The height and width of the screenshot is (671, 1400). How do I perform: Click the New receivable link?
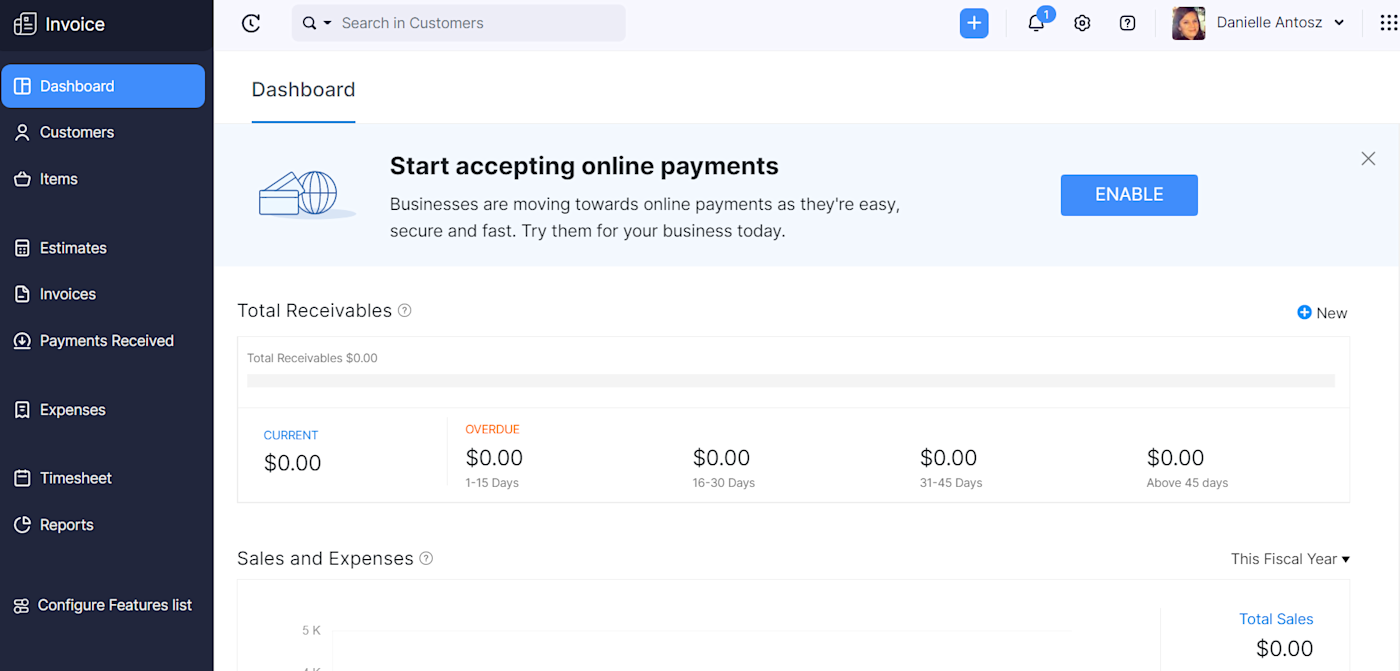[x=1322, y=313]
